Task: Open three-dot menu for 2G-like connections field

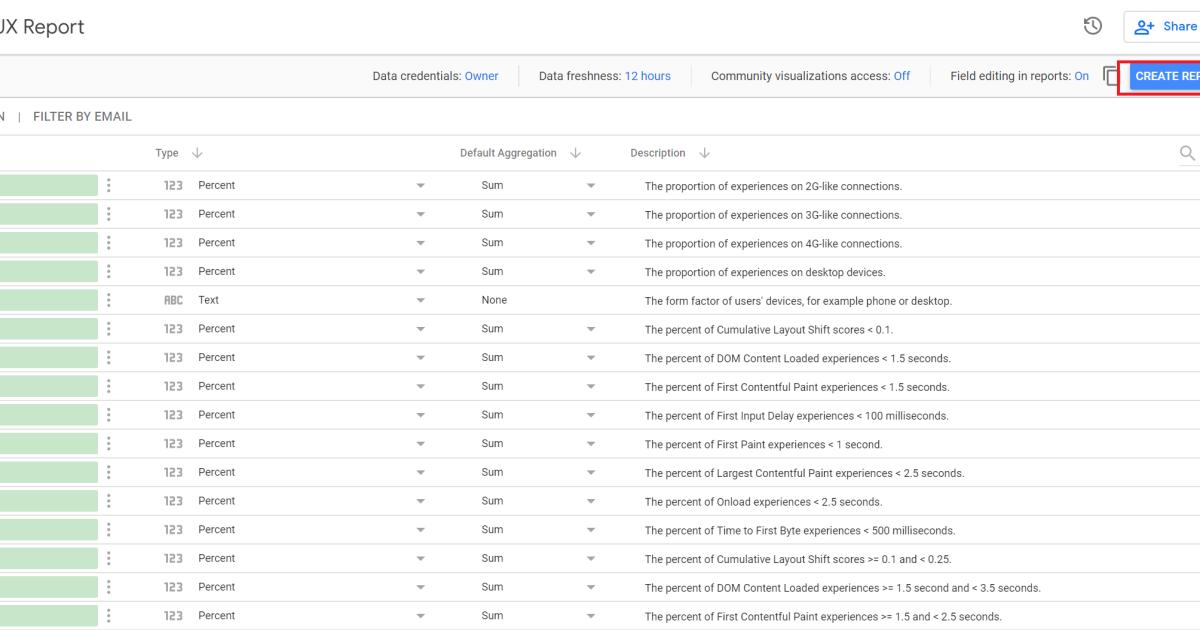Action: [x=108, y=185]
